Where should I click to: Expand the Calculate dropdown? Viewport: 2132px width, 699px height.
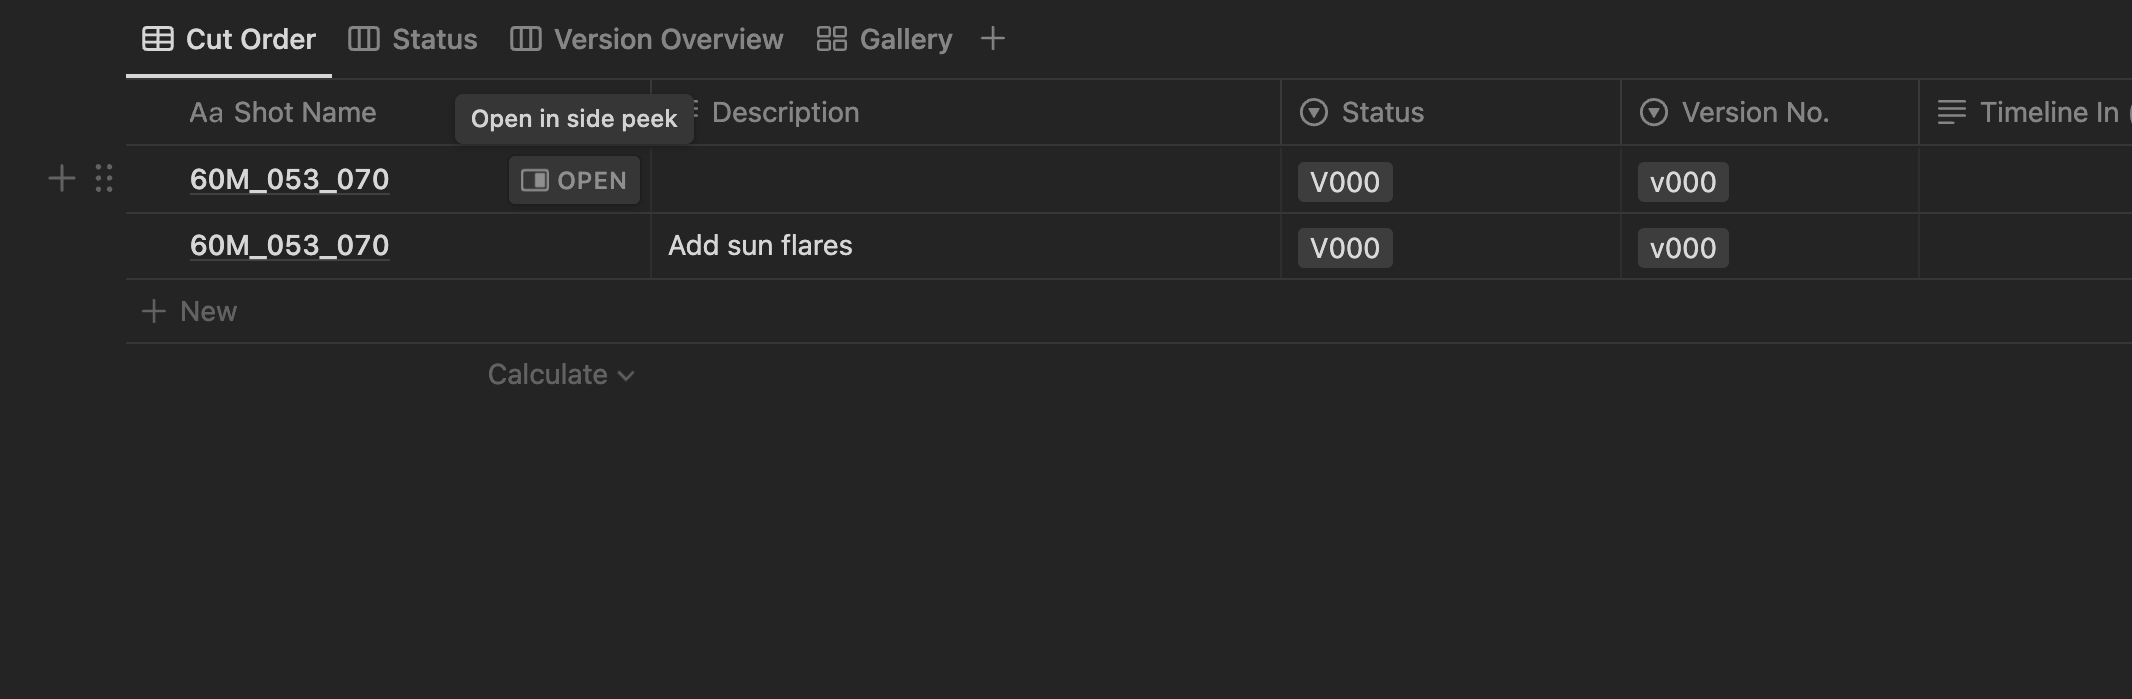[561, 375]
